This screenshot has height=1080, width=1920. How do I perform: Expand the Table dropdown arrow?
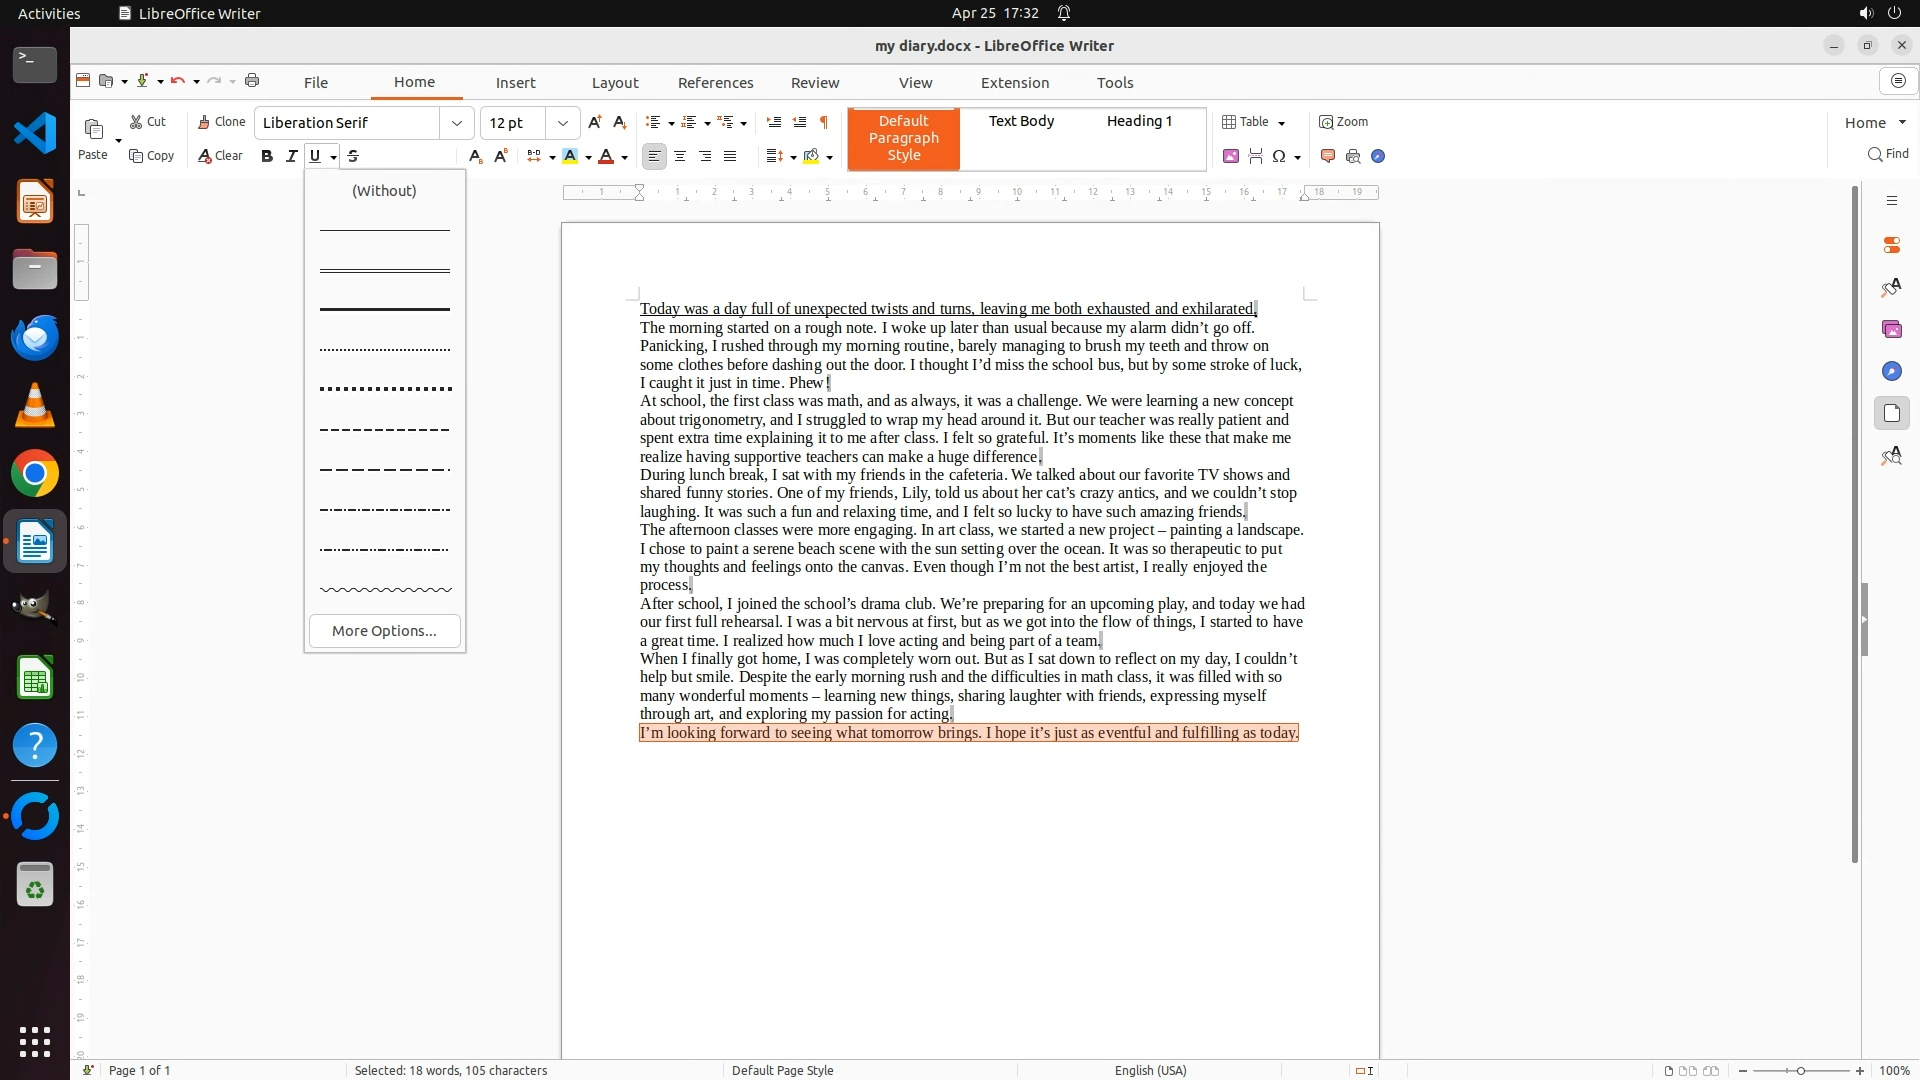[1282, 123]
